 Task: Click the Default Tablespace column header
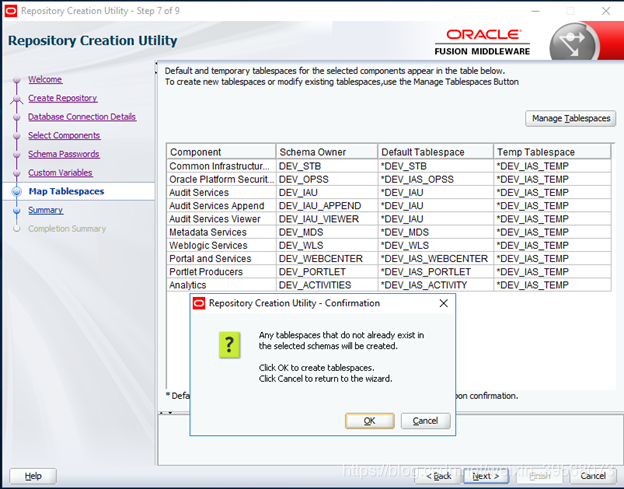pyautogui.click(x=435, y=152)
